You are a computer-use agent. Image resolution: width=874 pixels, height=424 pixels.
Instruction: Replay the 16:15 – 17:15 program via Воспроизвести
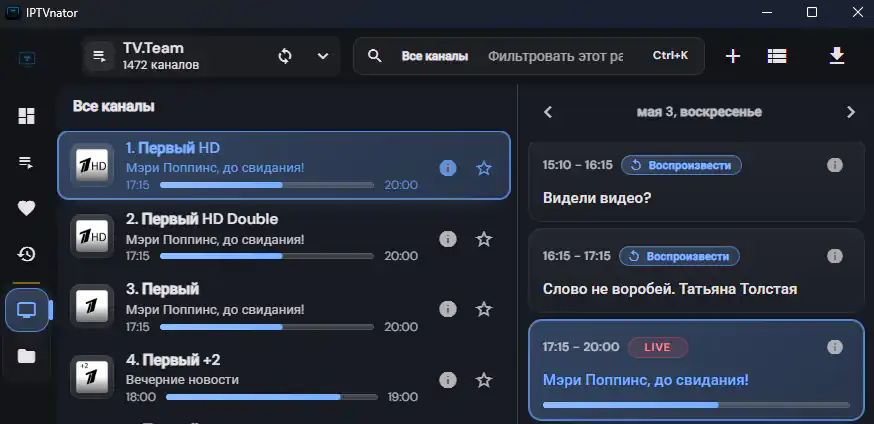tap(679, 256)
